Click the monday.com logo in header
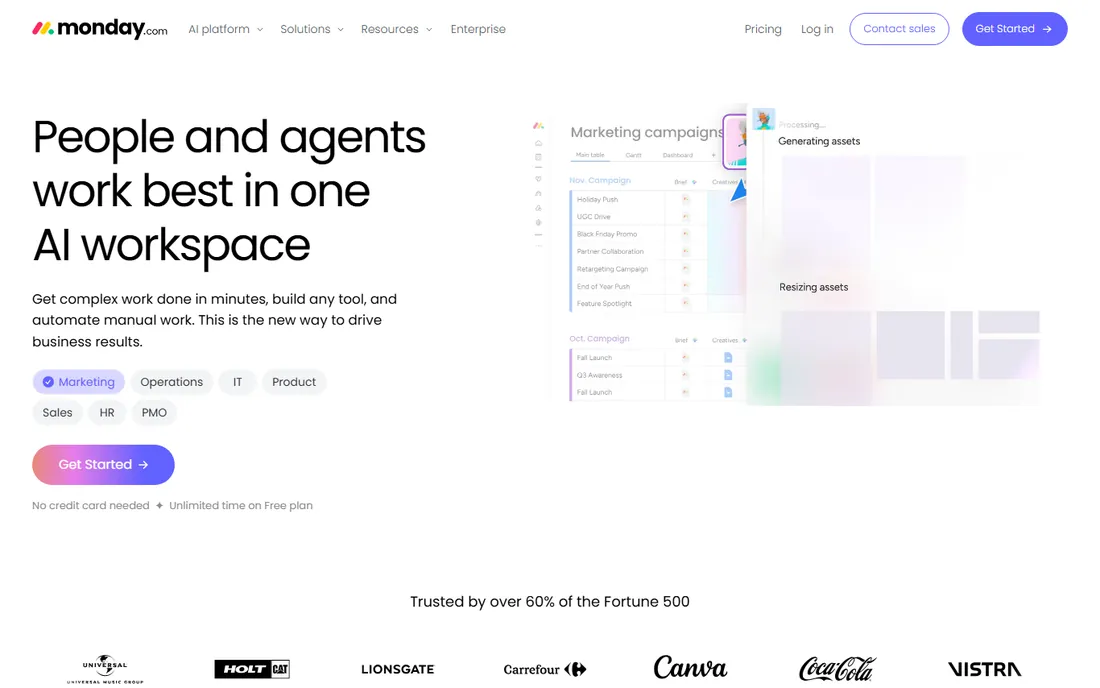The width and height of the screenshot is (1100, 688). (100, 29)
